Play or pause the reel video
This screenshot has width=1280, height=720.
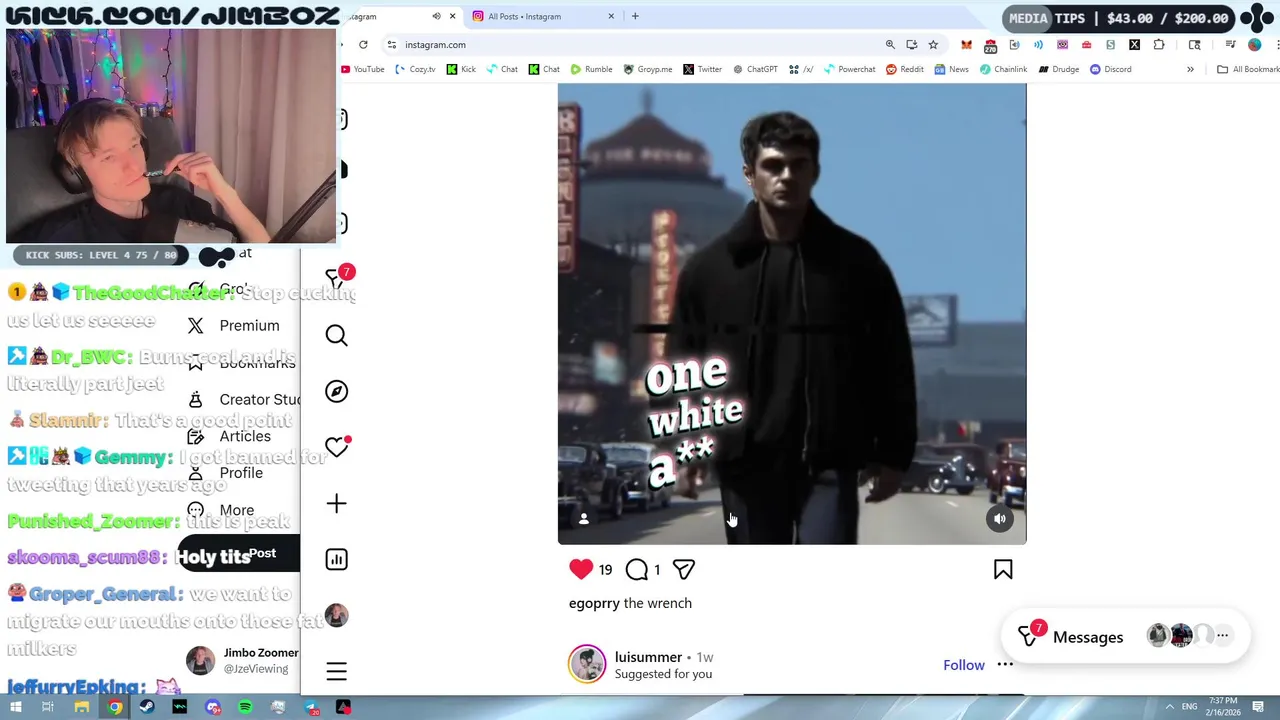click(x=792, y=314)
